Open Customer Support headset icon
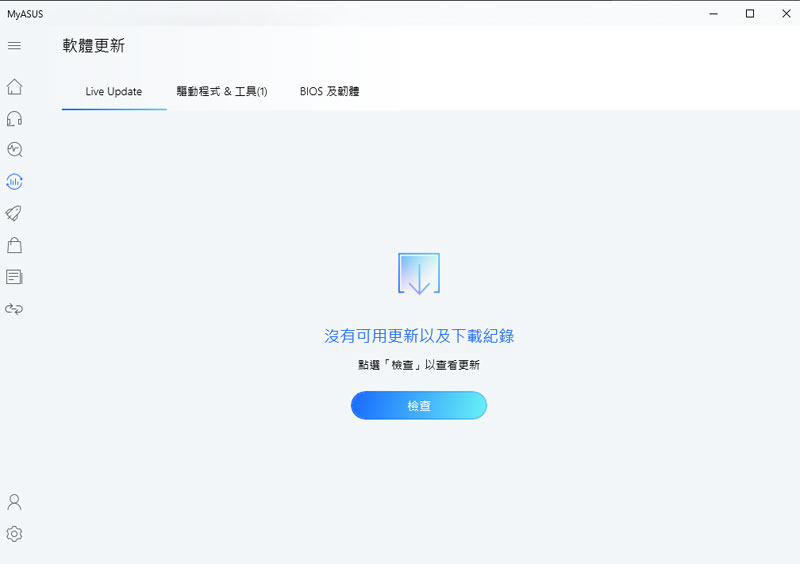 (14, 118)
